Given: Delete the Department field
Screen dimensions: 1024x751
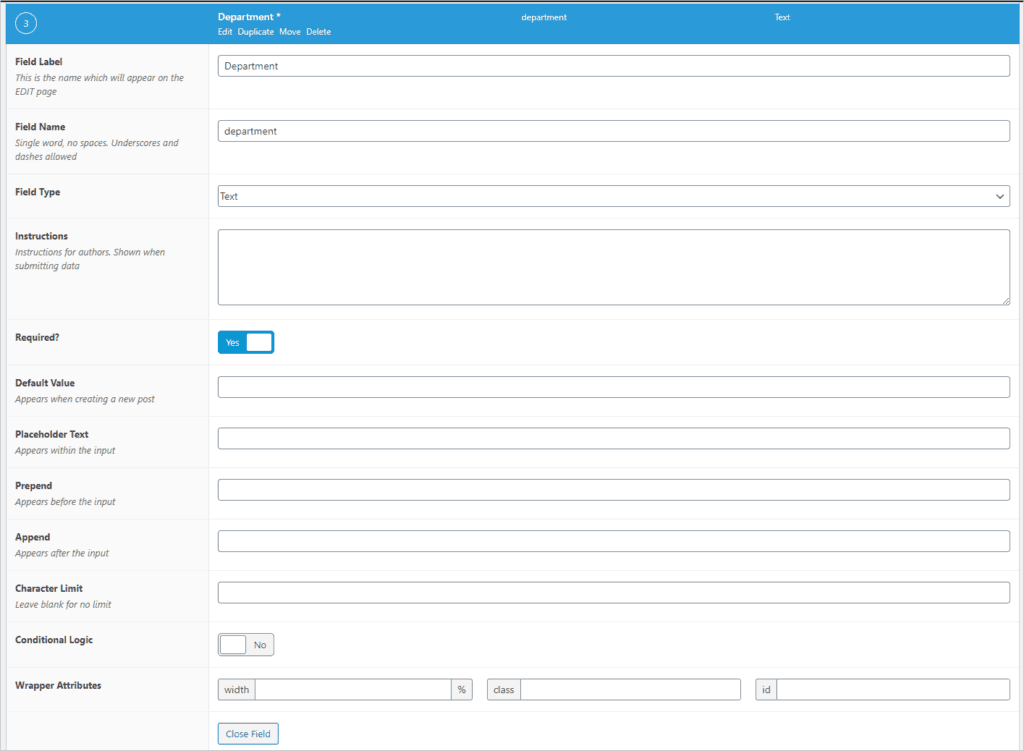Looking at the screenshot, I should [318, 32].
